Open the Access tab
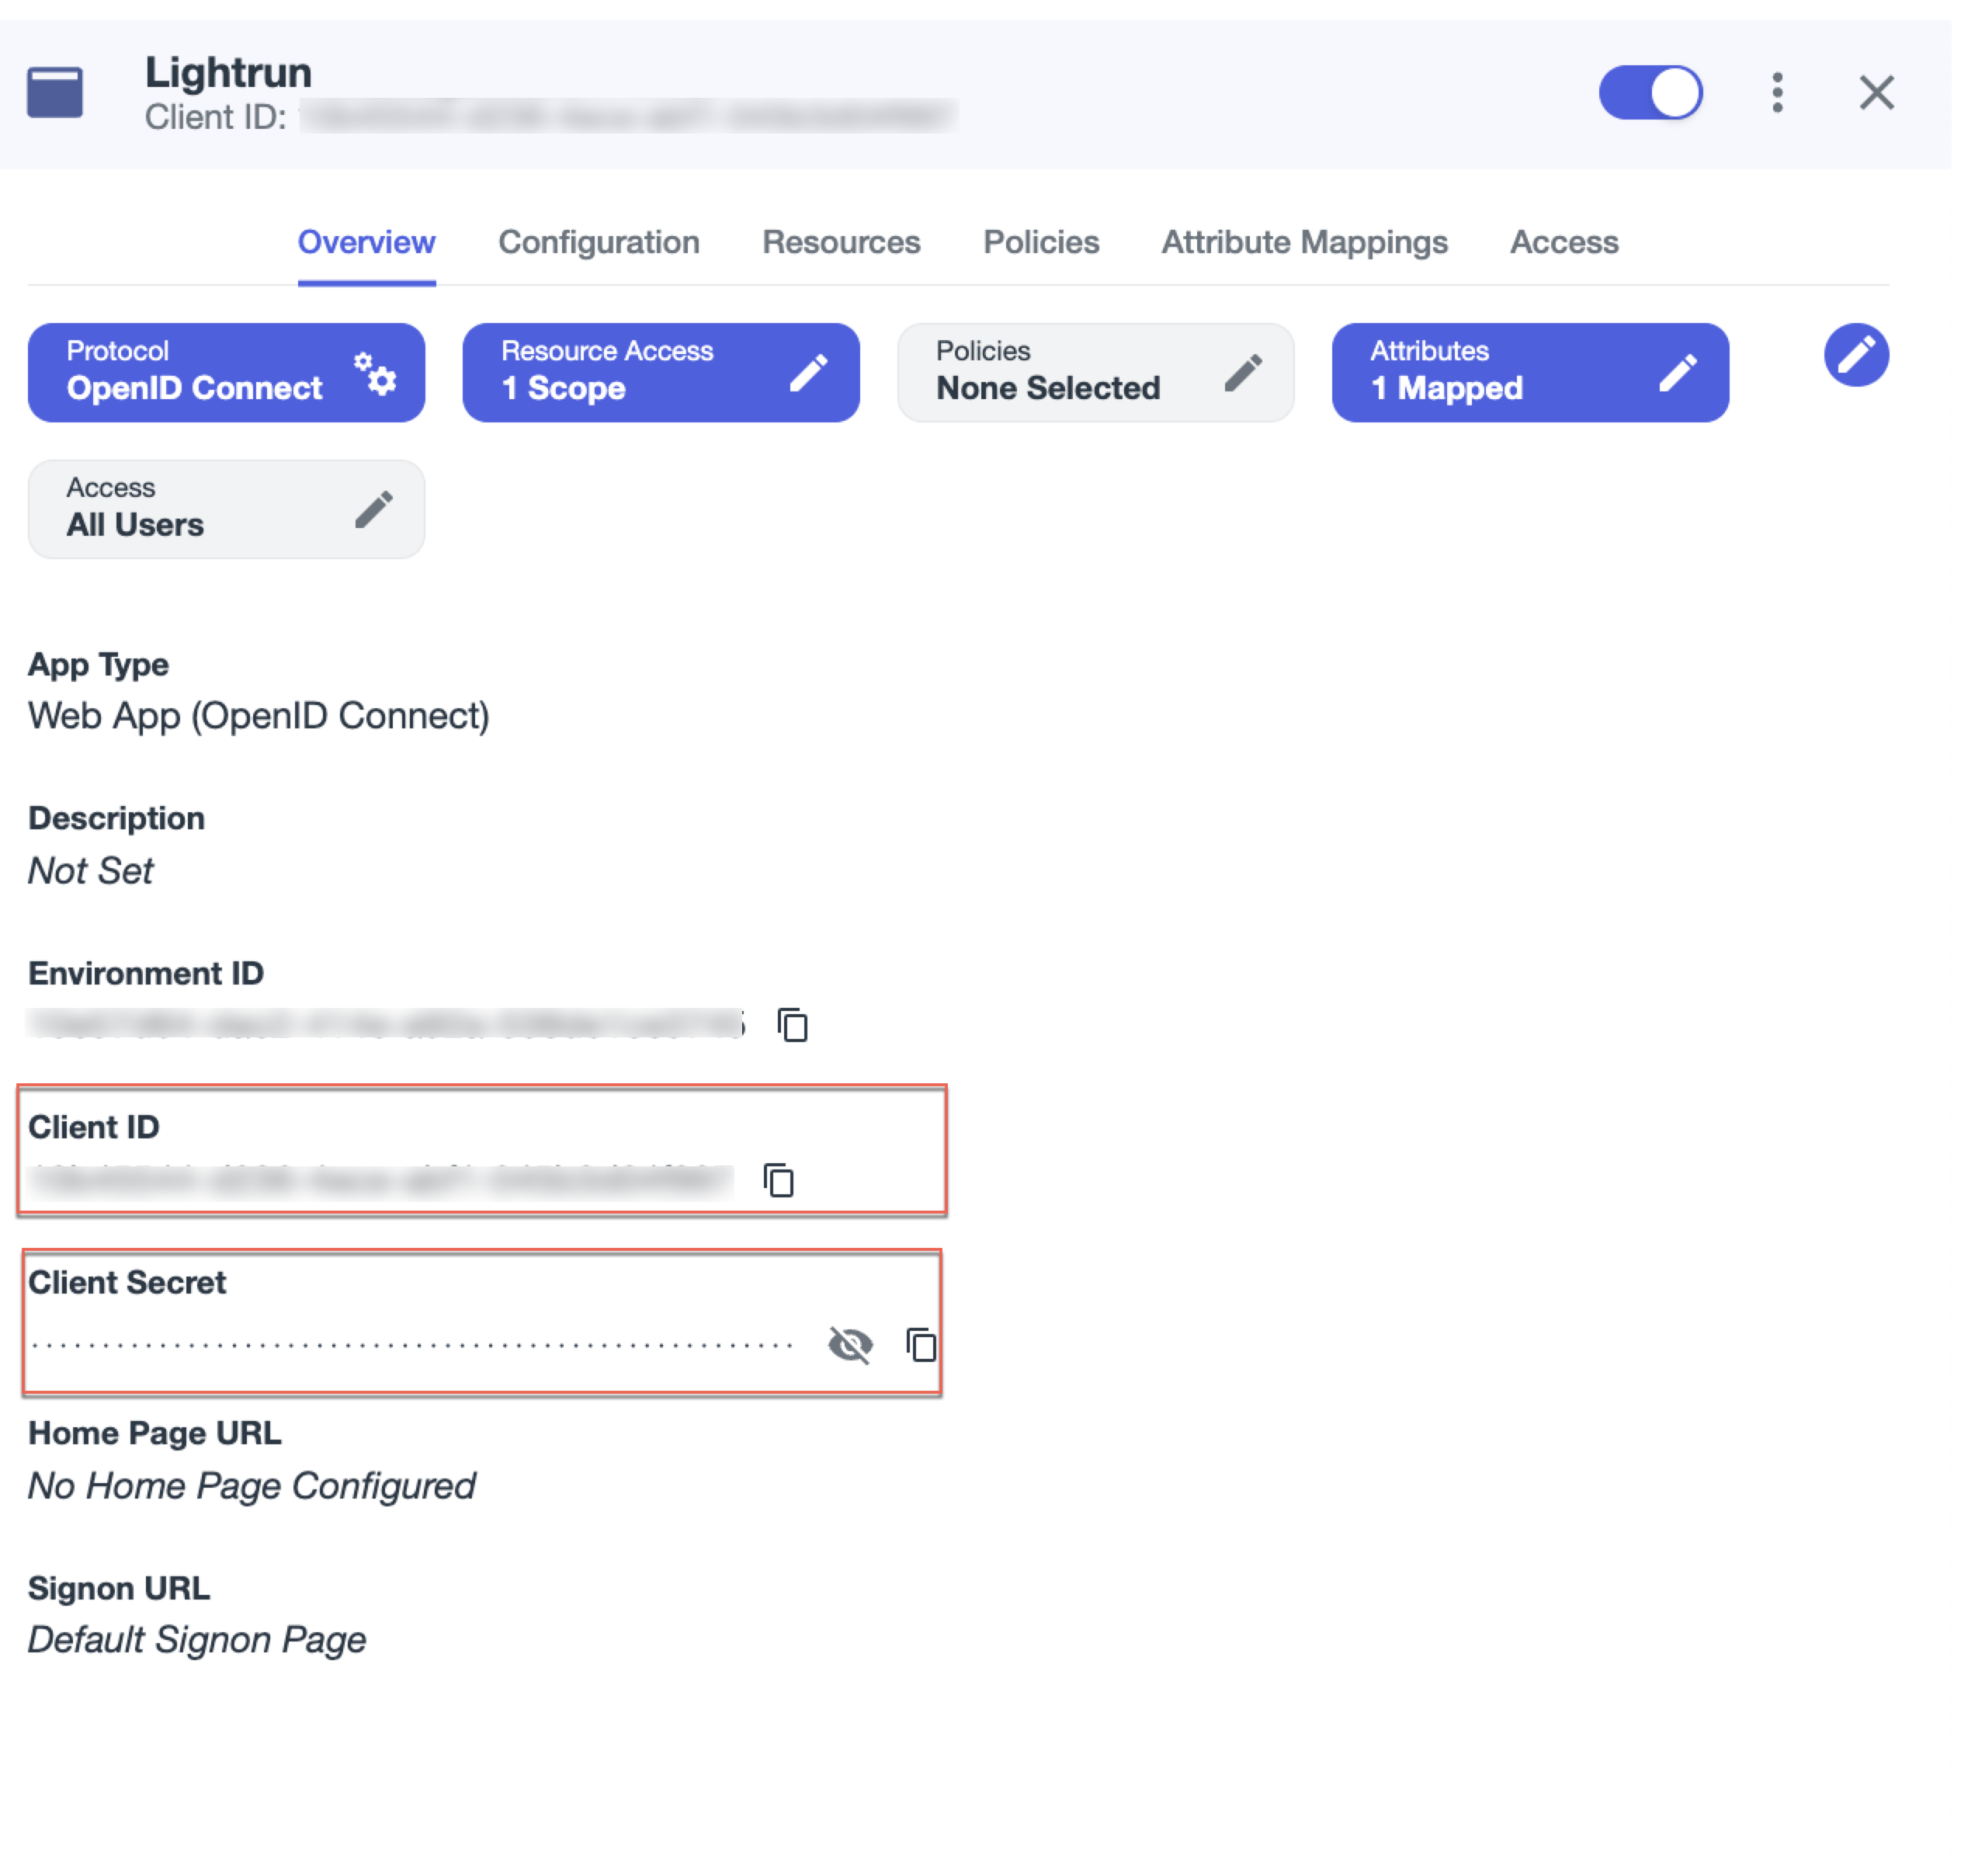The image size is (1961, 1876). 1563,242
